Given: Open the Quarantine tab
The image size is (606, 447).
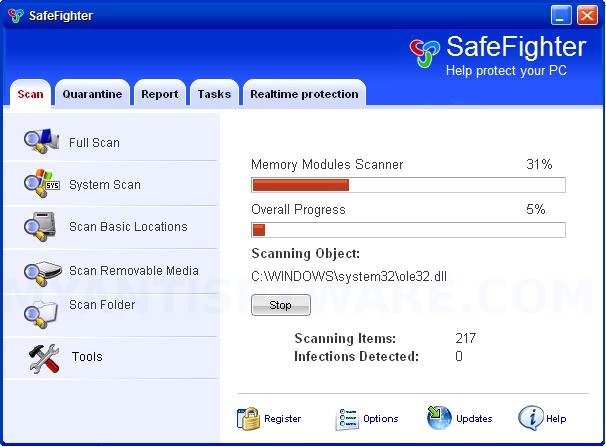Looking at the screenshot, I should pos(92,94).
